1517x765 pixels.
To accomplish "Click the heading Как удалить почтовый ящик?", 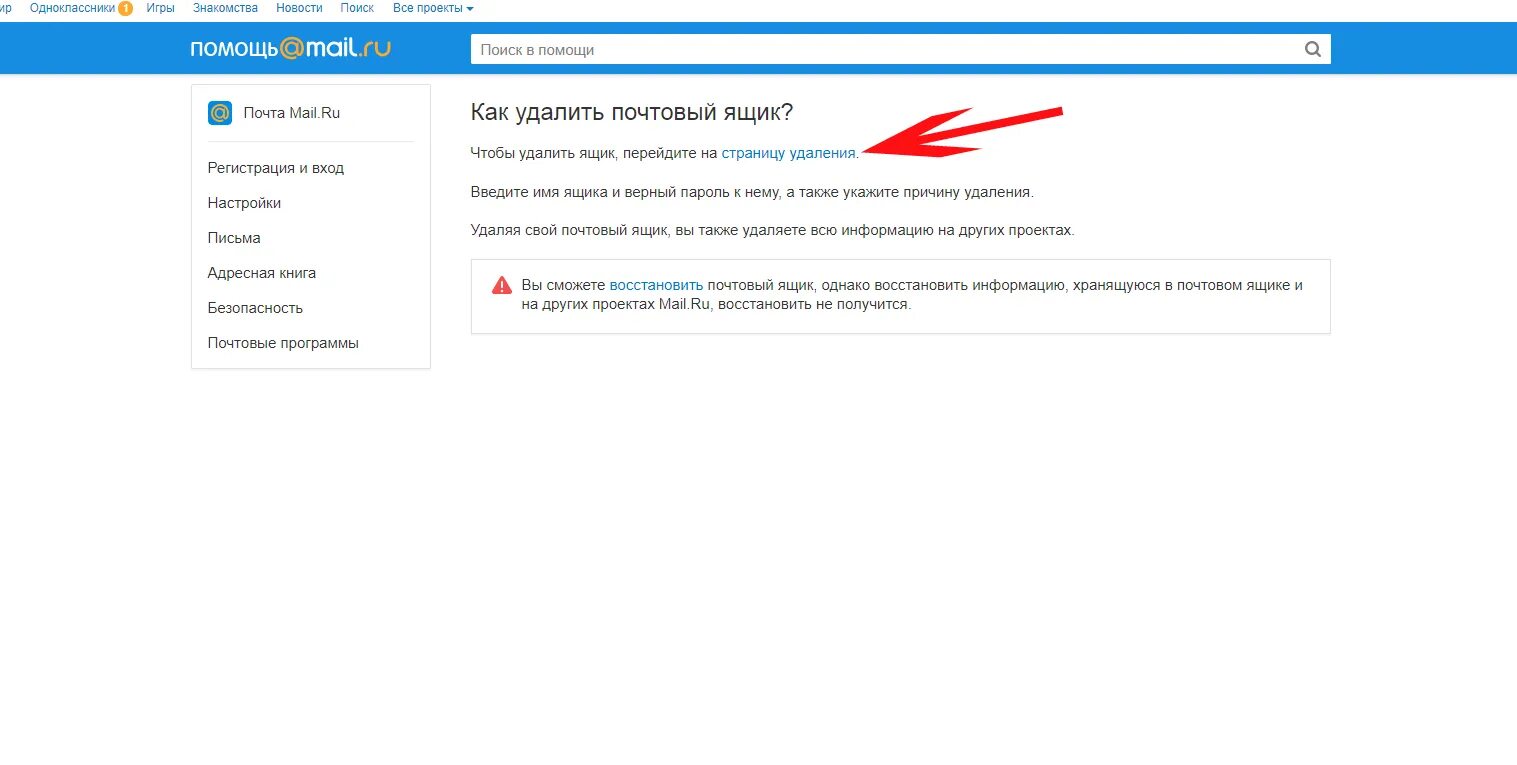I will click(x=632, y=112).
